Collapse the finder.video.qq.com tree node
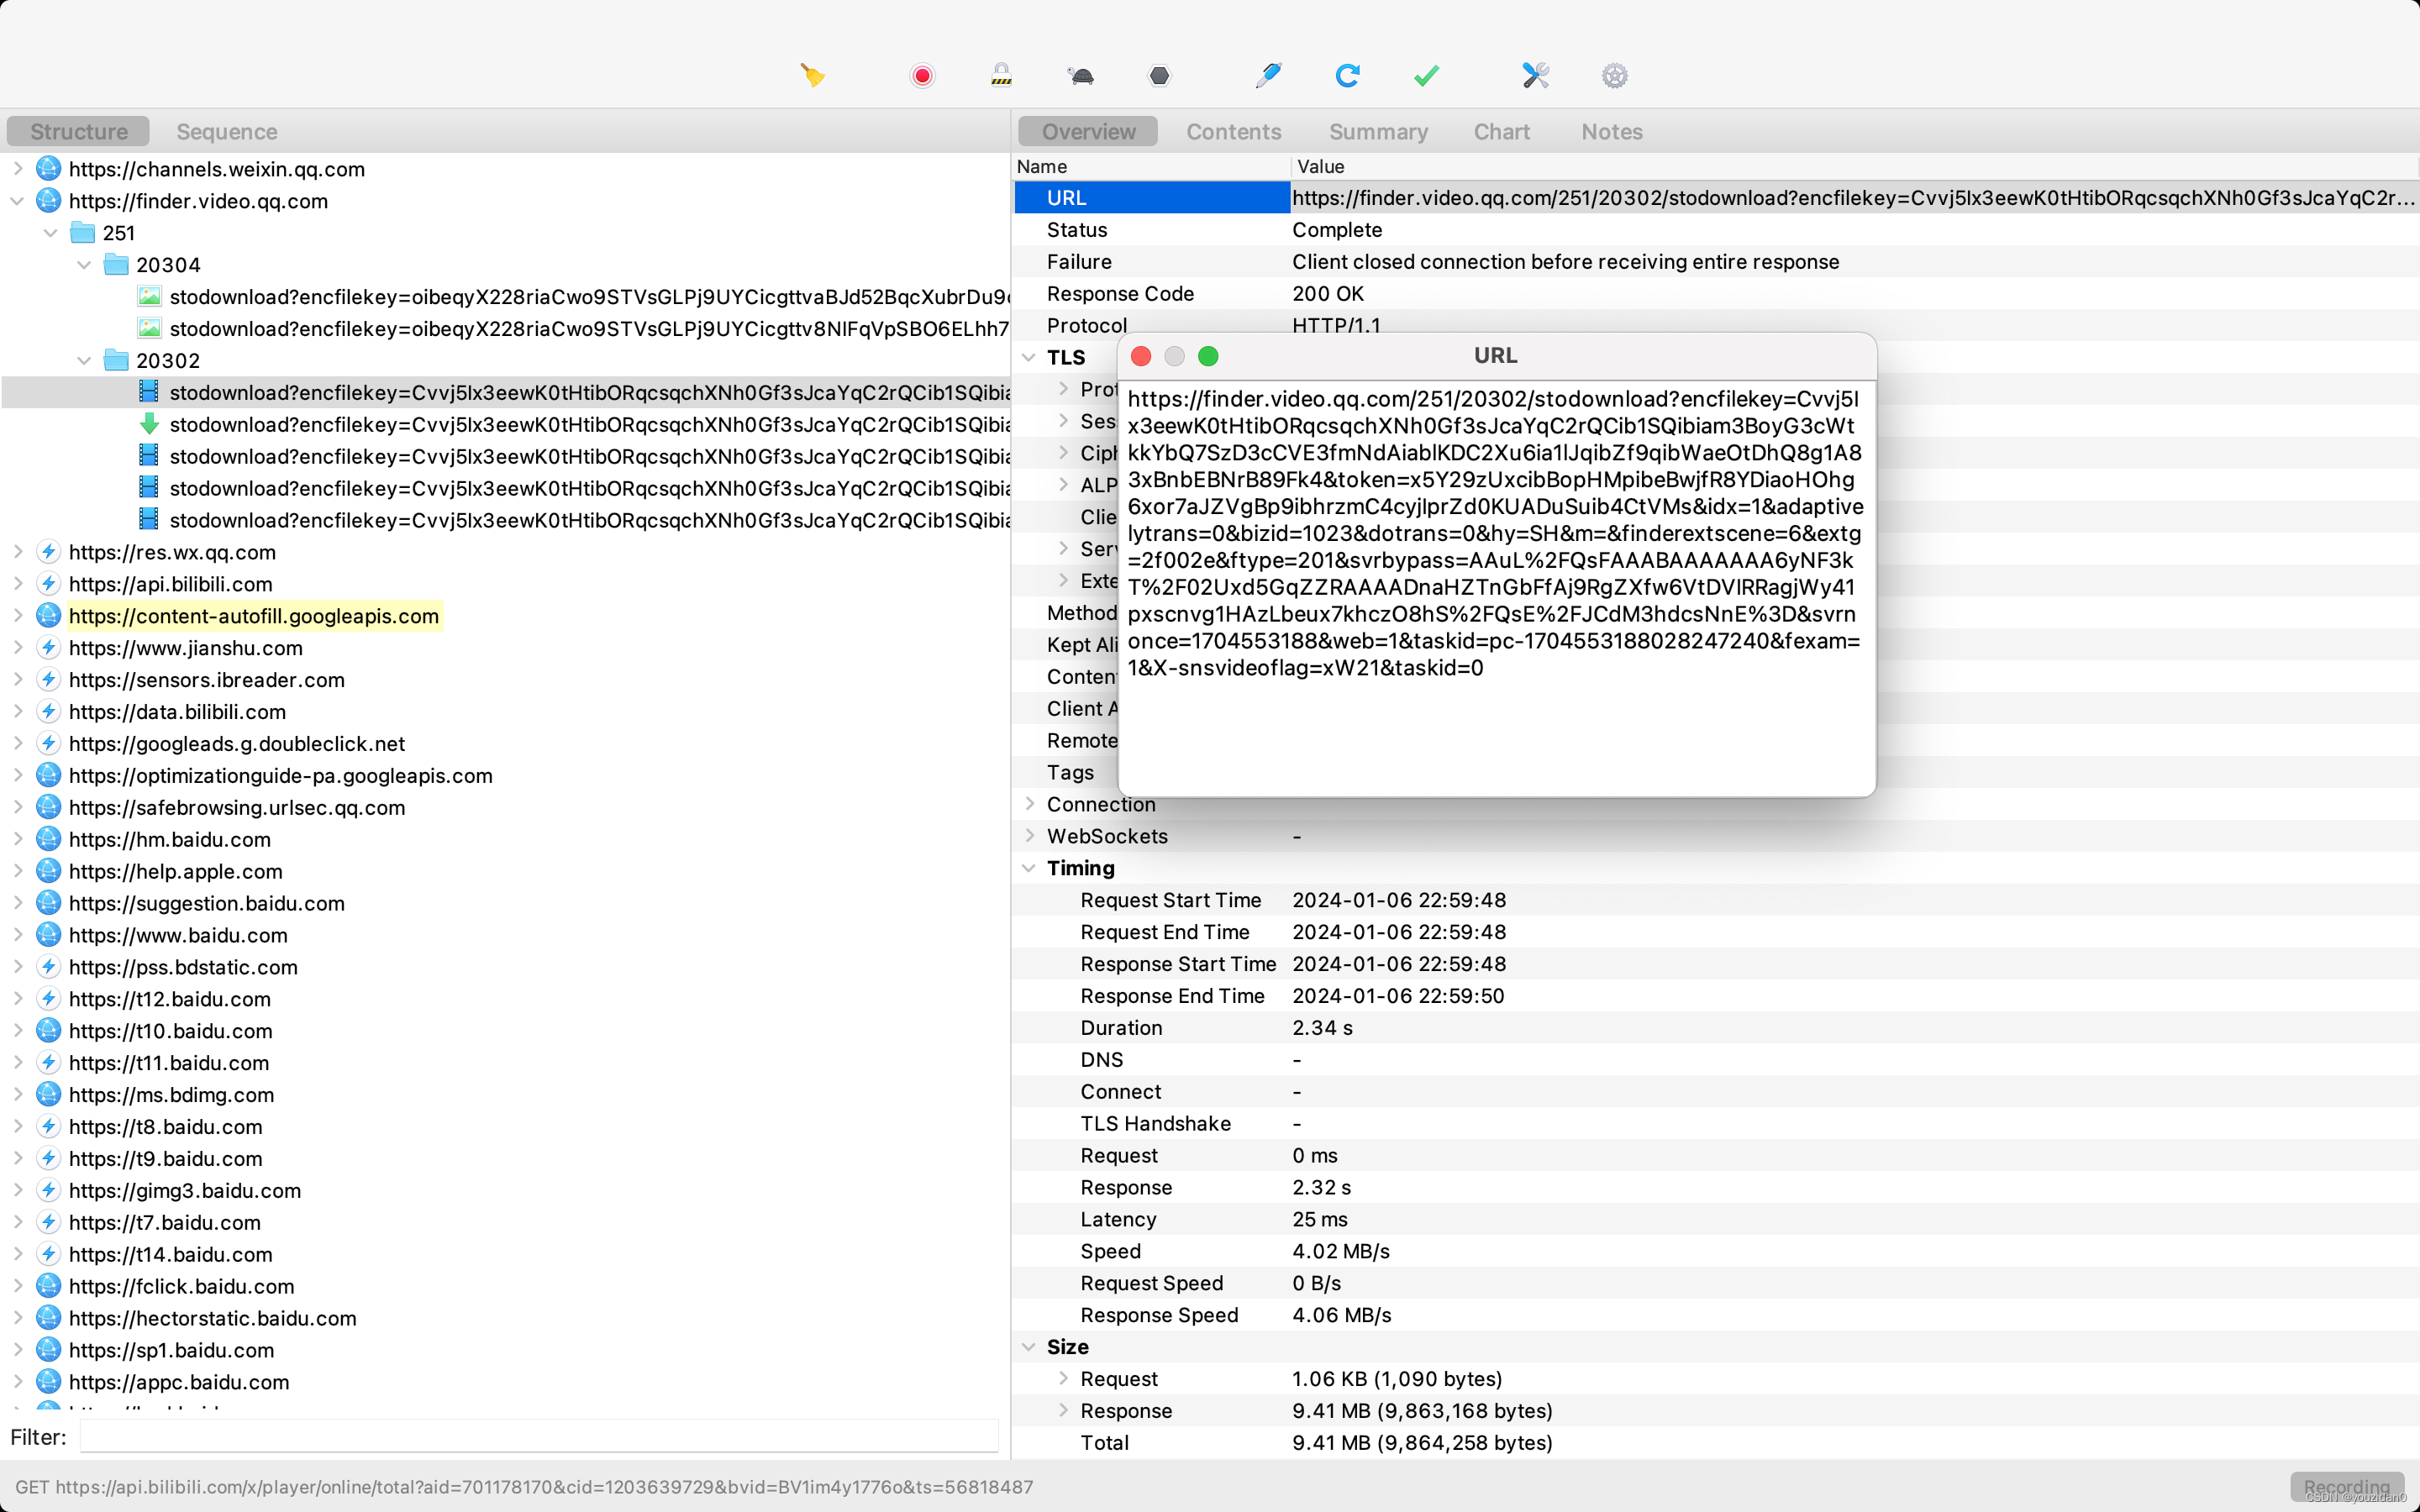Image resolution: width=2420 pixels, height=1512 pixels. (x=17, y=201)
